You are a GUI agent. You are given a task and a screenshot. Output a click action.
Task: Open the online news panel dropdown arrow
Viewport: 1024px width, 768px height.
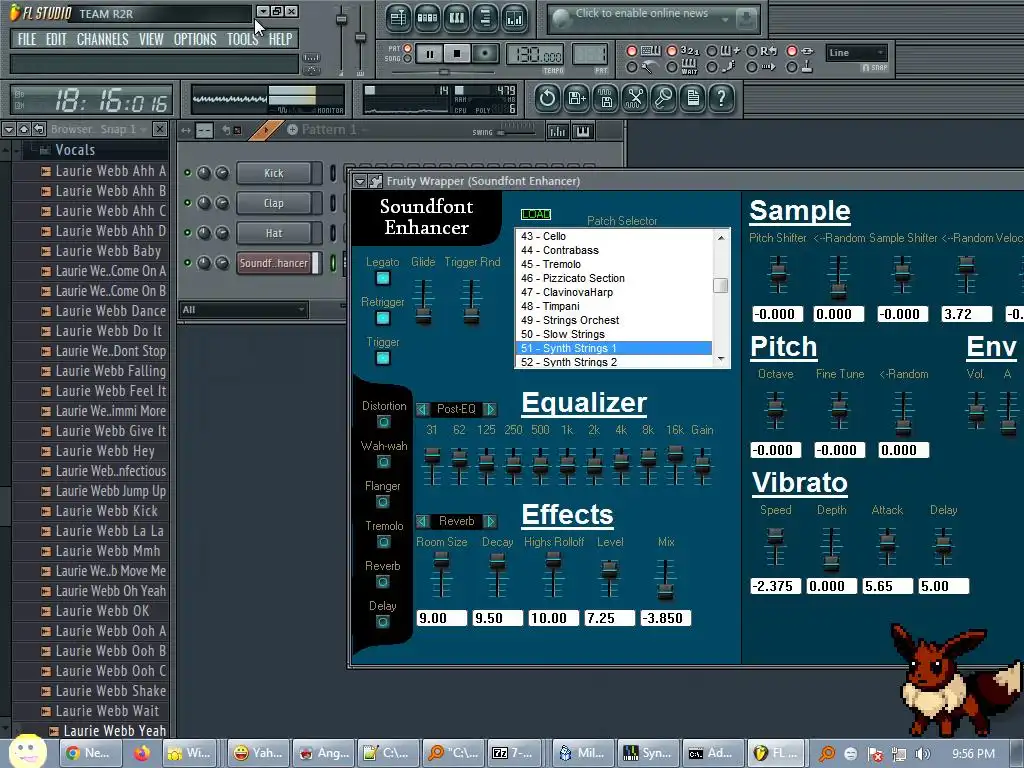725,20
